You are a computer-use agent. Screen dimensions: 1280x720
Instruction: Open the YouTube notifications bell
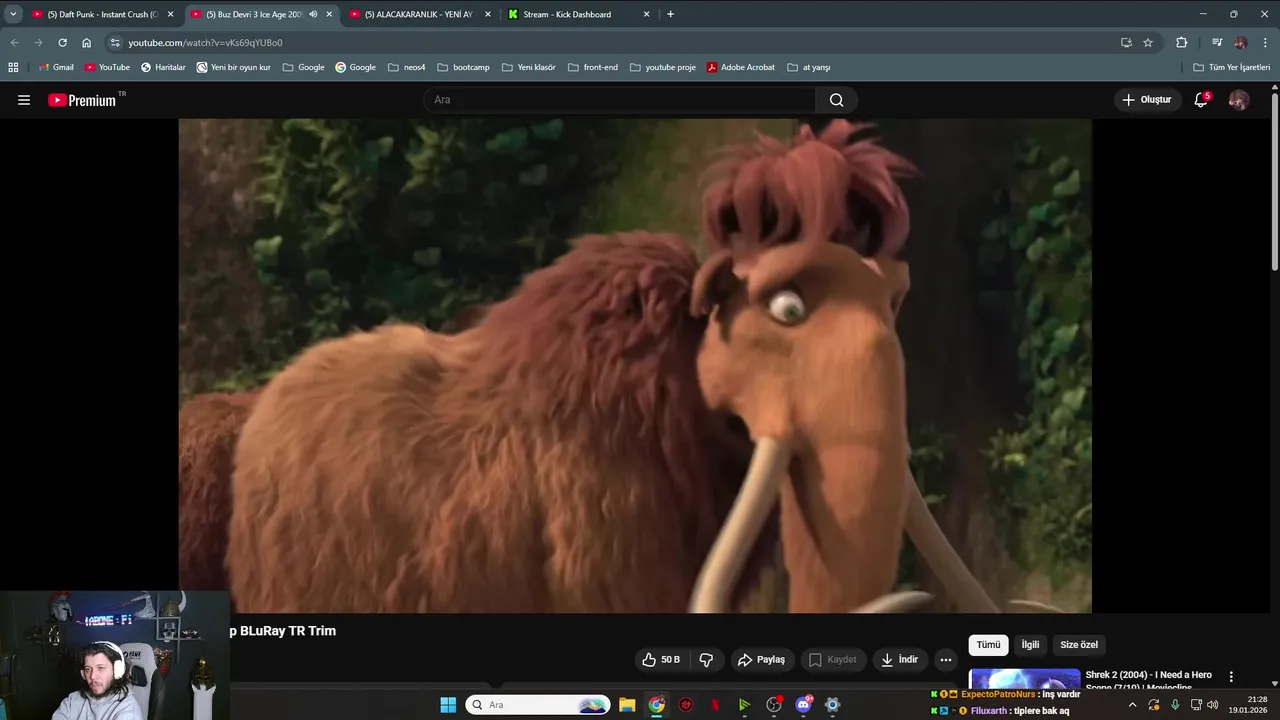(x=1201, y=100)
